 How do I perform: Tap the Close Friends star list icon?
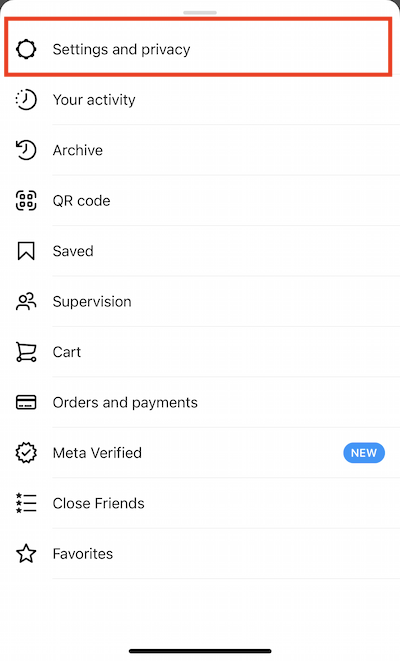[26, 503]
